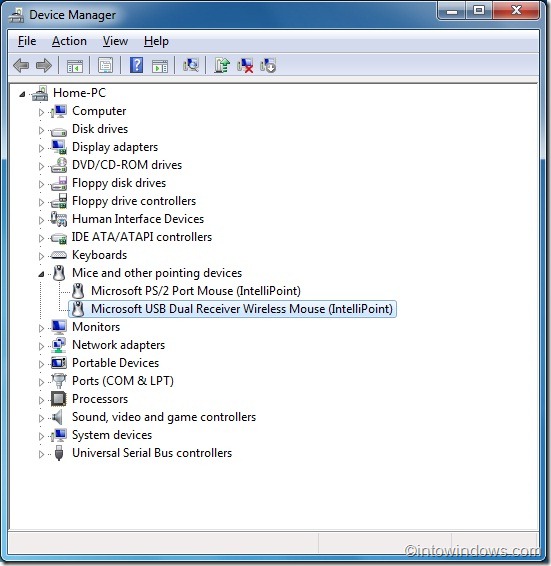
Task: Click the Disable device toolbar icon
Action: tap(268, 66)
